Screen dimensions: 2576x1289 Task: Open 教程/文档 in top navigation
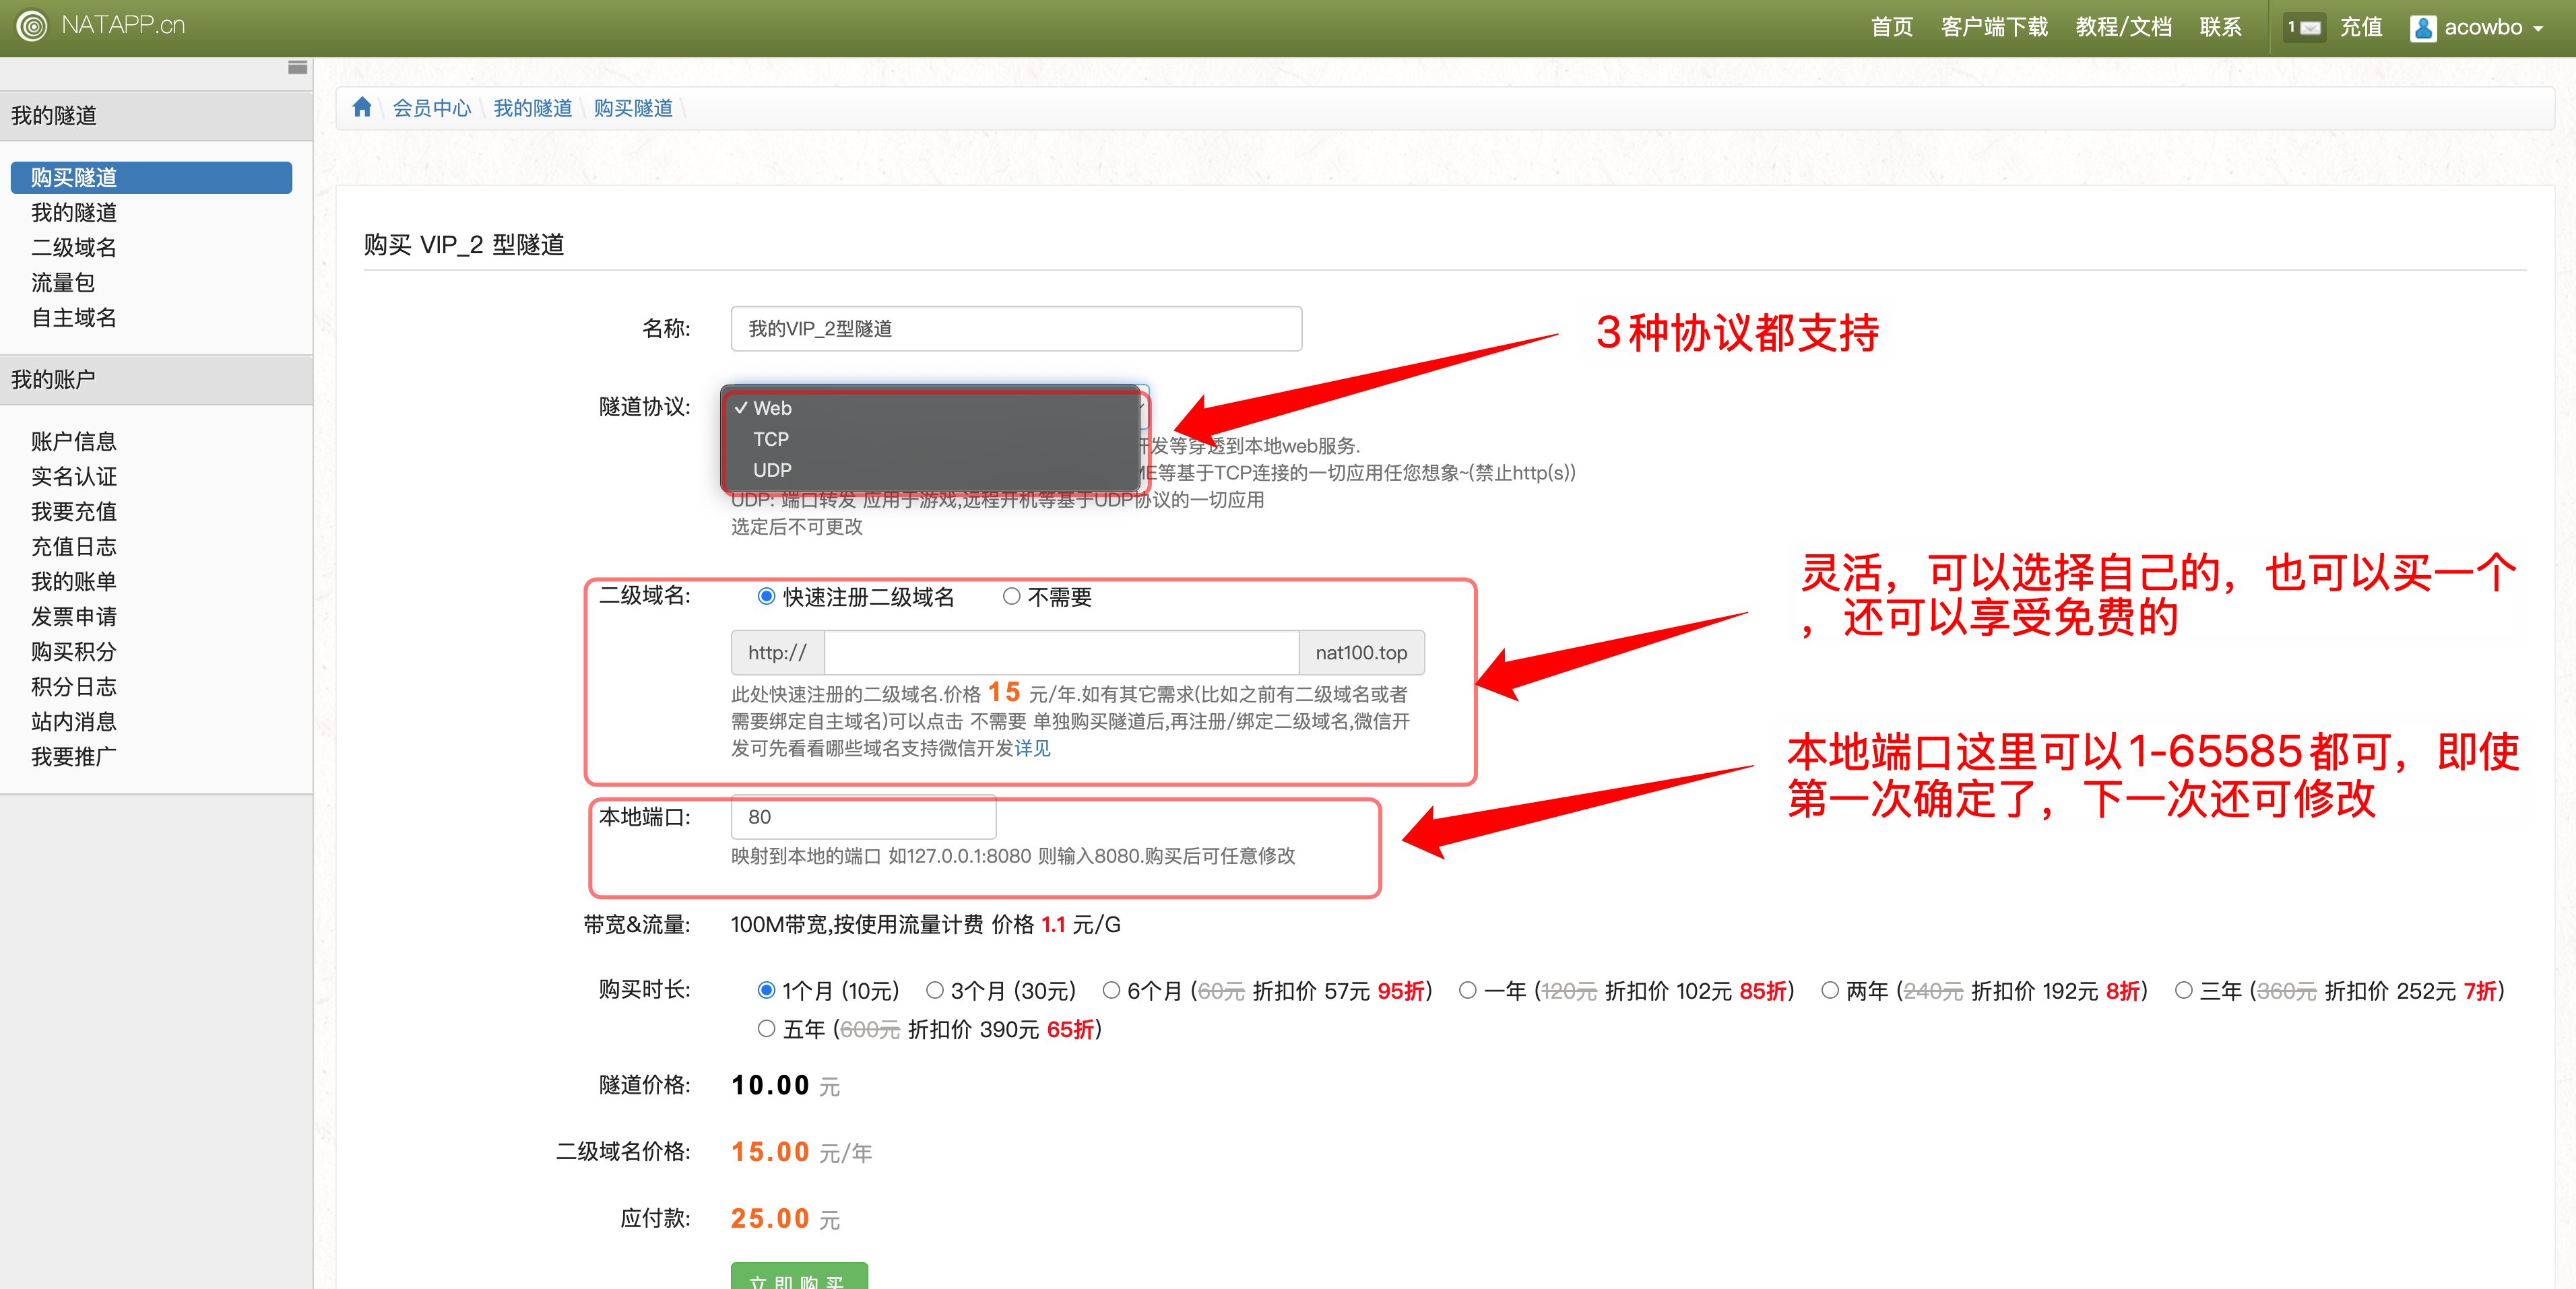[x=2123, y=27]
